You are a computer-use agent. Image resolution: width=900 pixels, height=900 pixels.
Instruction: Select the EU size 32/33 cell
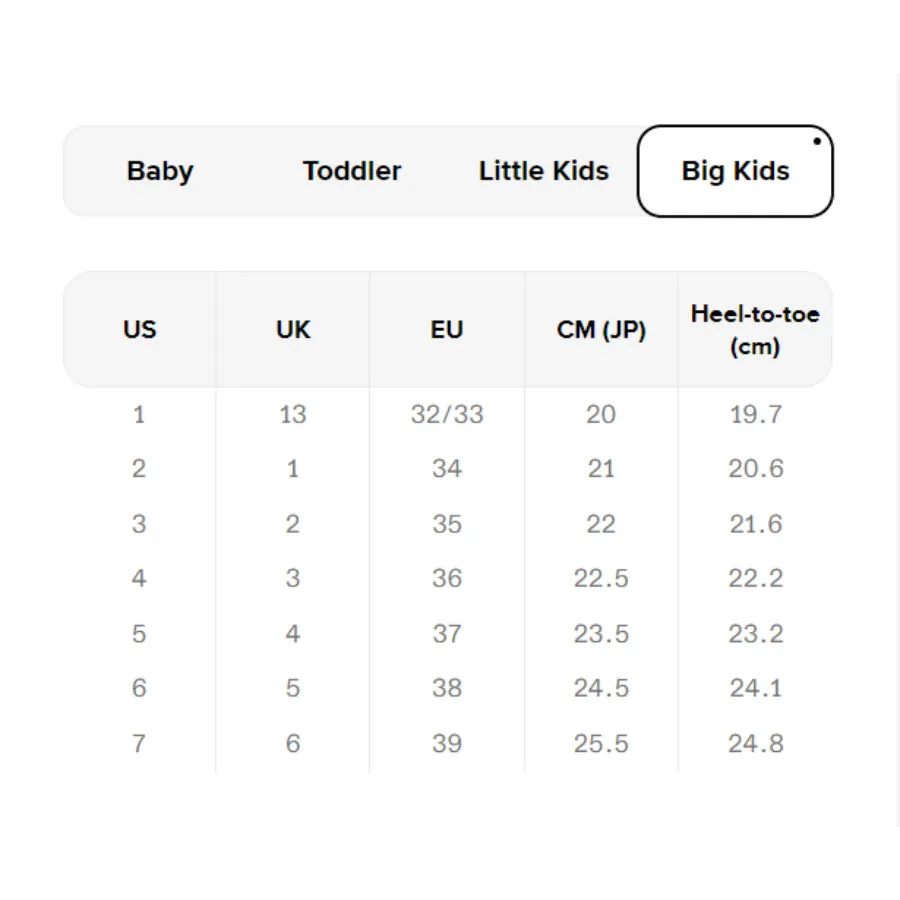[x=447, y=414]
